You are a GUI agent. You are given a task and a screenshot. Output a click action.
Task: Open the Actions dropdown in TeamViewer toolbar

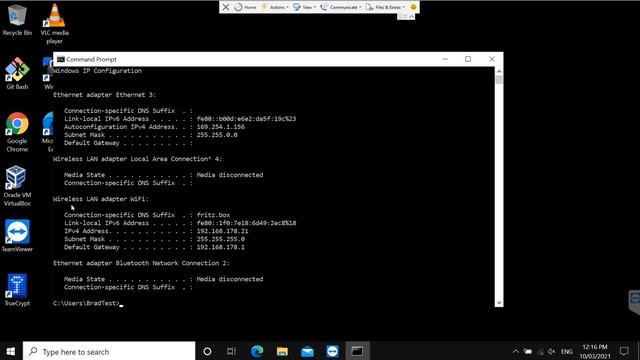(275, 7)
